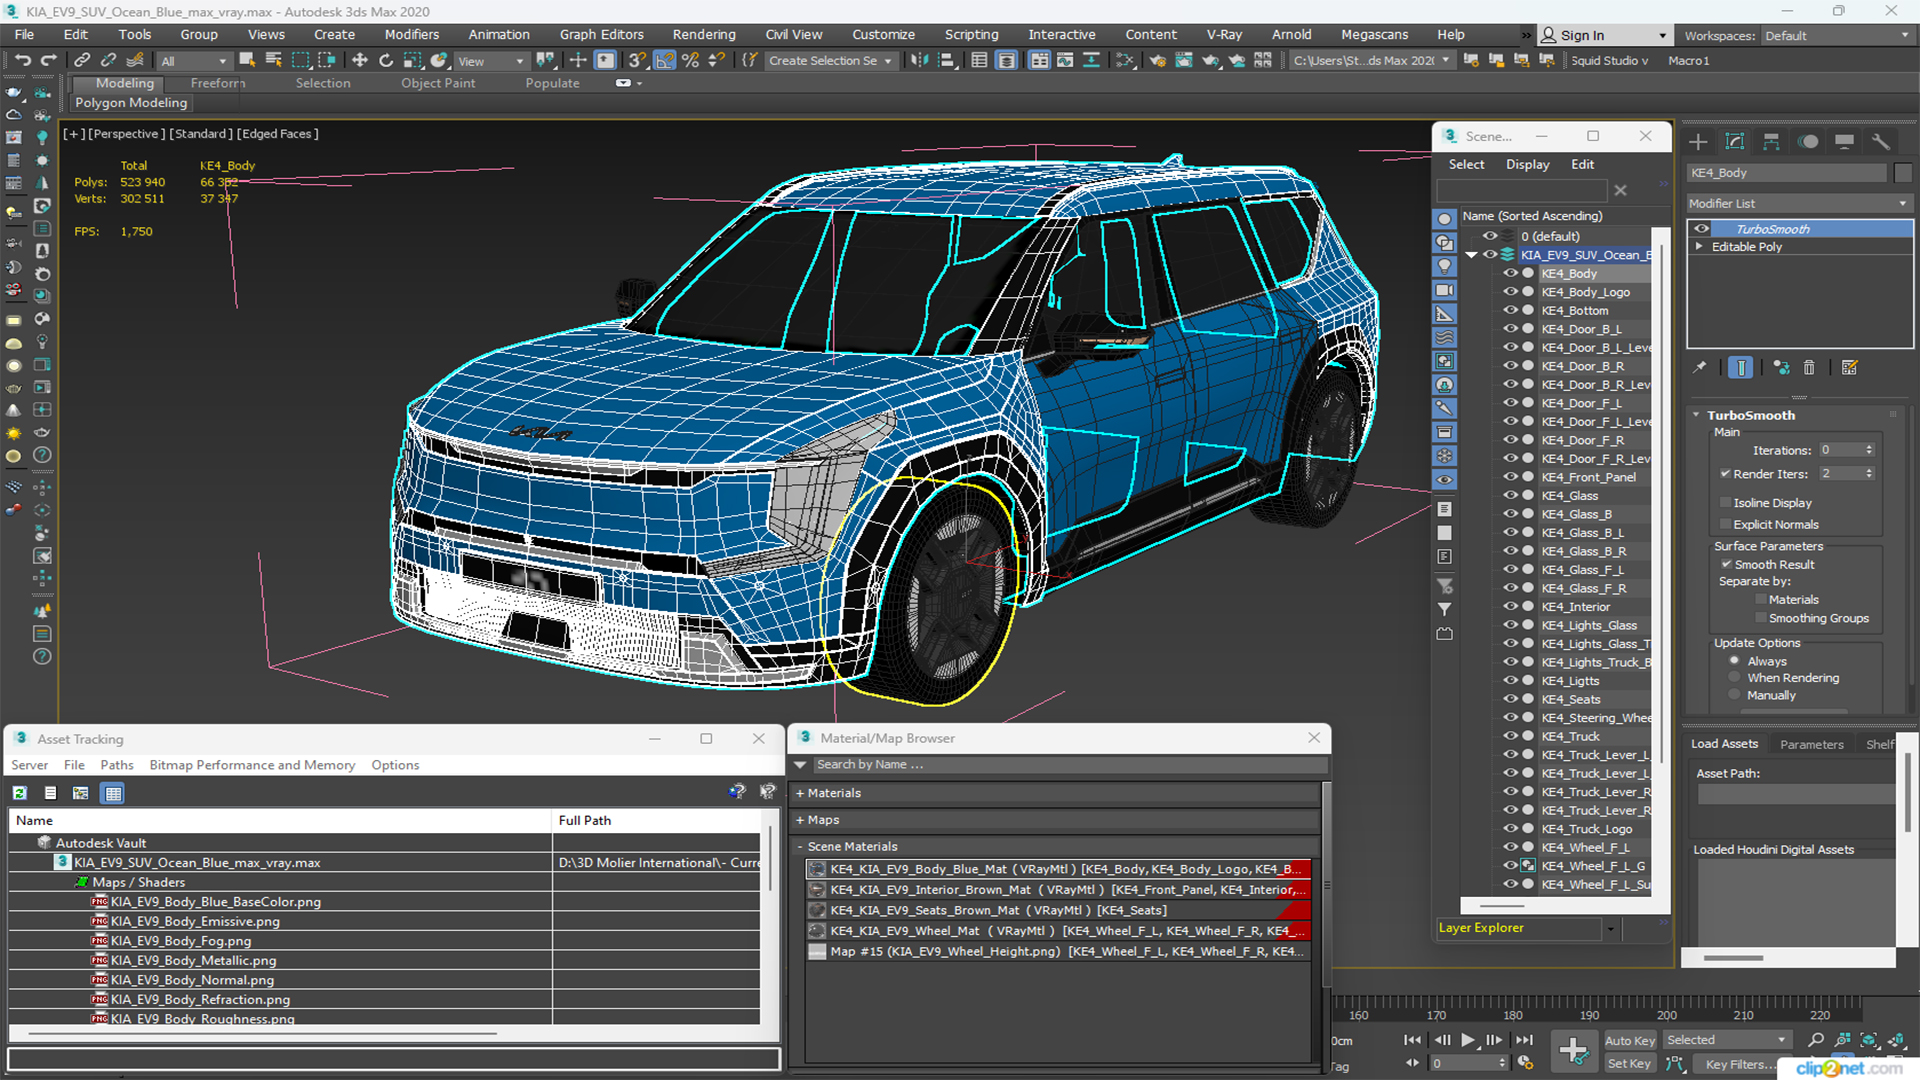Check Separate by Smoothing Groups
This screenshot has height=1080, width=1920.
point(1761,618)
